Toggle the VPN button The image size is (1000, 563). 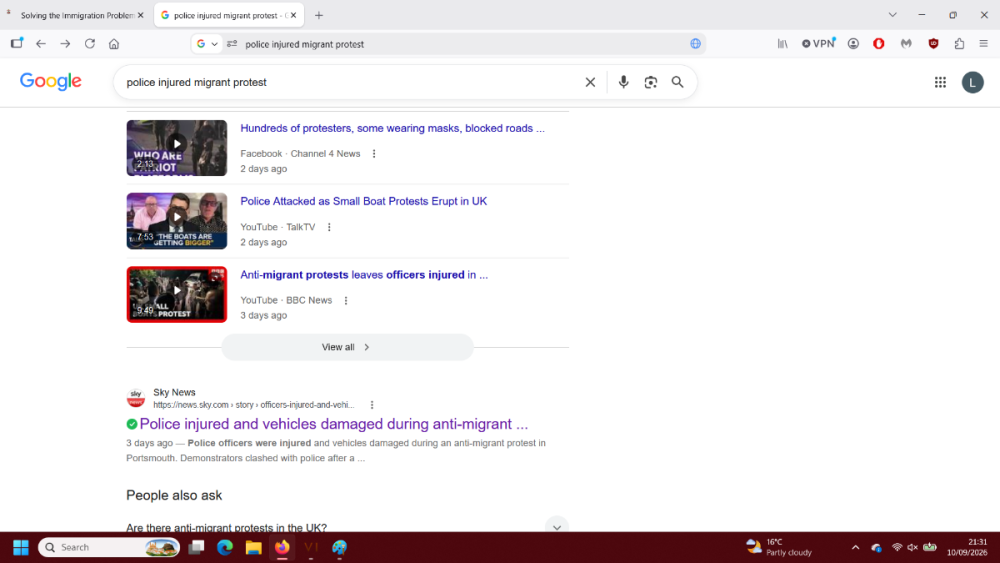(x=818, y=43)
